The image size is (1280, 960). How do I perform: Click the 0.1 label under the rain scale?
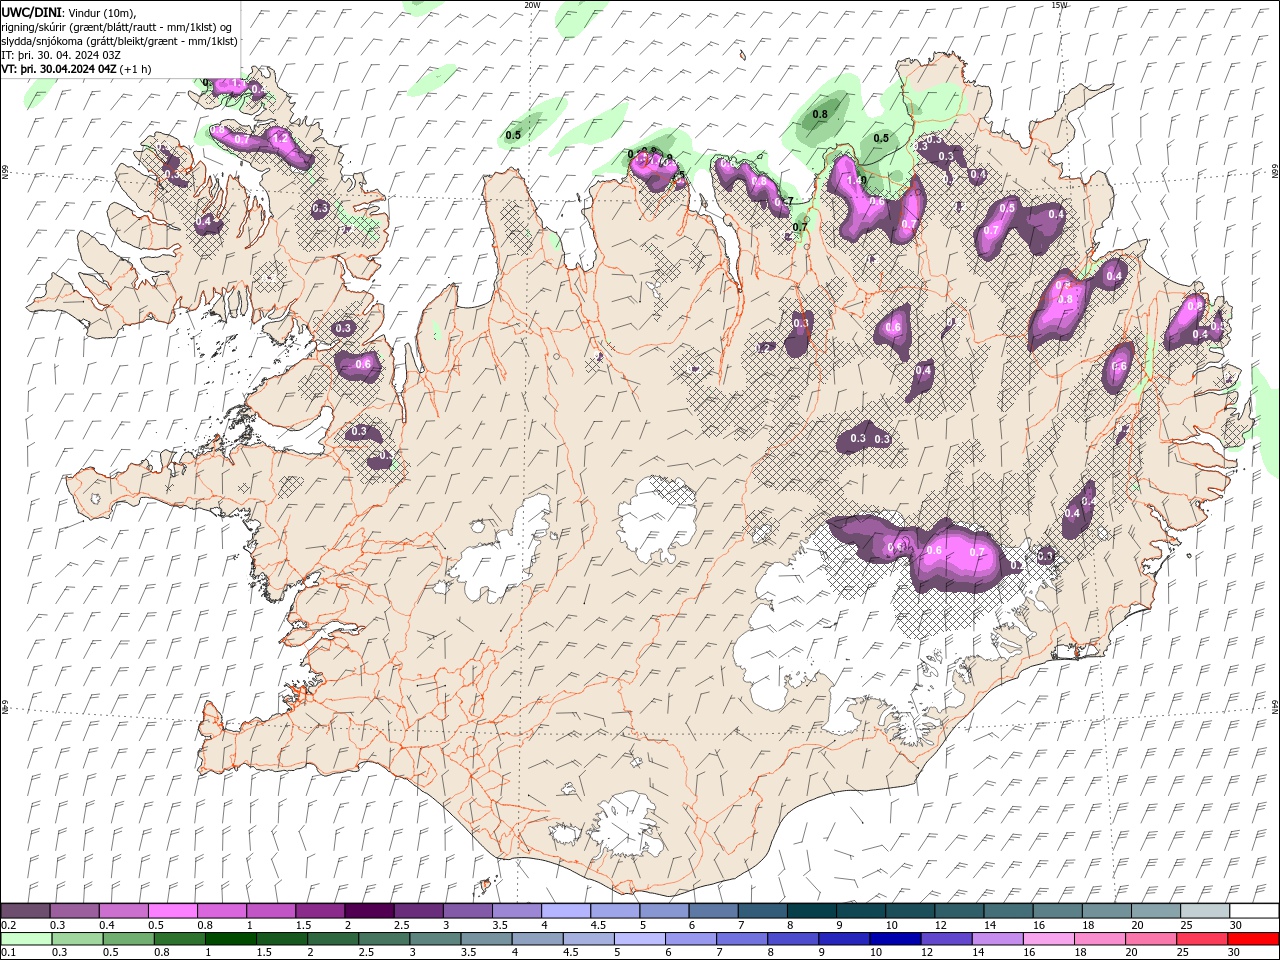coord(9,952)
